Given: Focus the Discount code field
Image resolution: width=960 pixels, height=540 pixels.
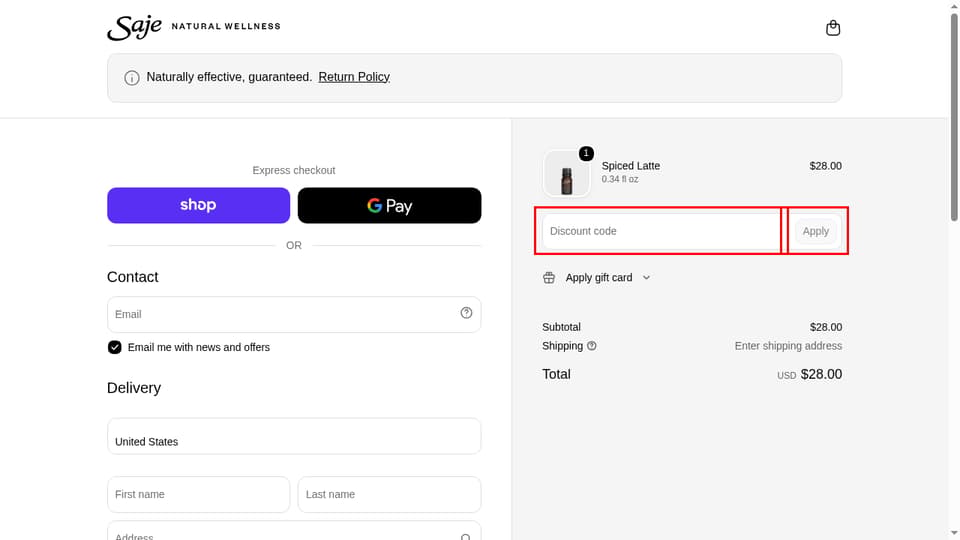Looking at the screenshot, I should pyautogui.click(x=661, y=231).
